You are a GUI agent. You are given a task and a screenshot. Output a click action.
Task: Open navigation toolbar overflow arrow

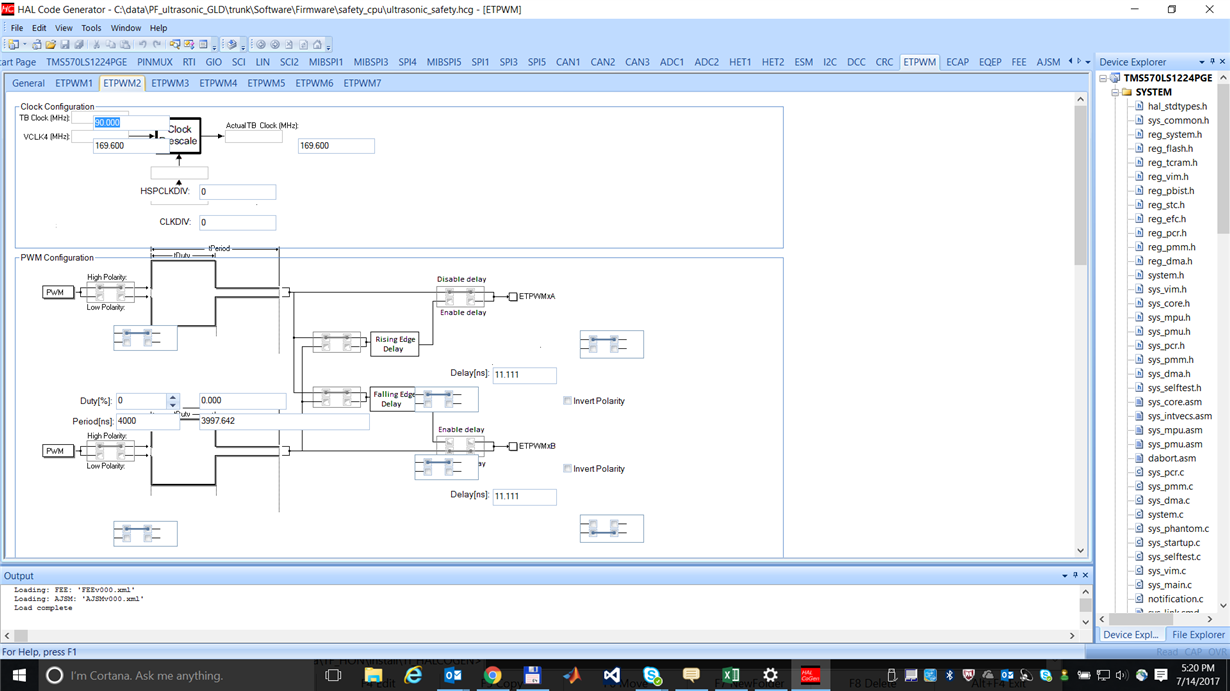(x=328, y=46)
